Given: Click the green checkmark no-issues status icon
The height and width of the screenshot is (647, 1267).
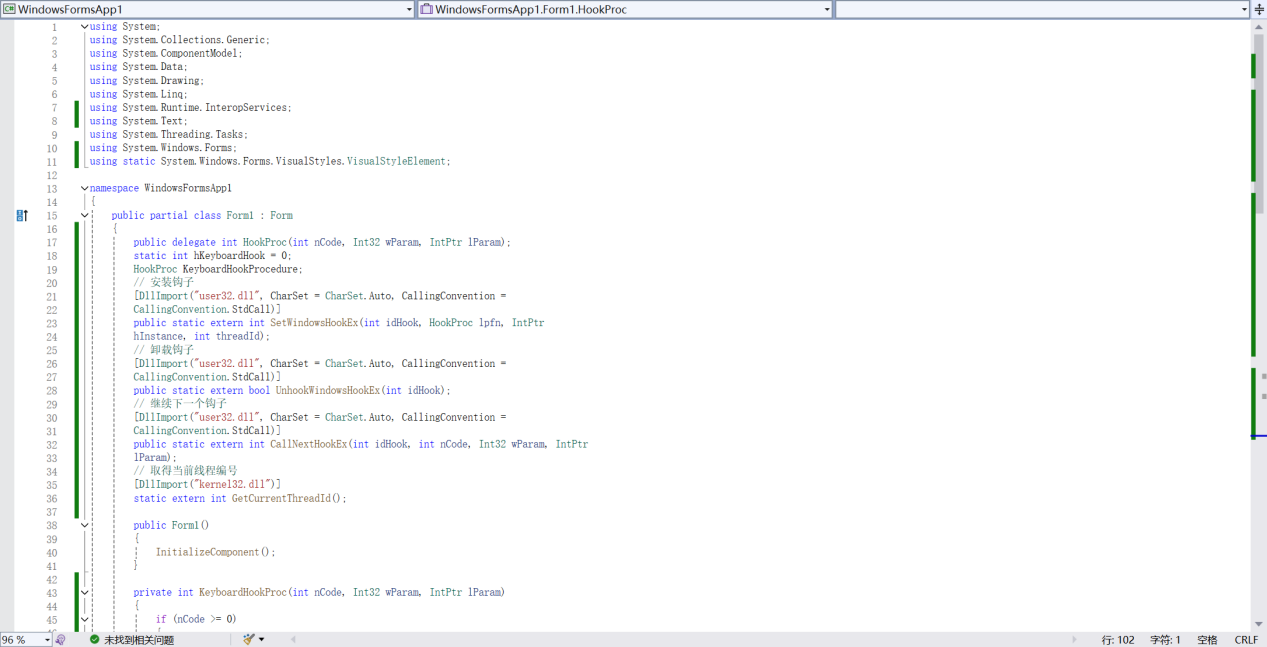Looking at the screenshot, I should [x=94, y=639].
